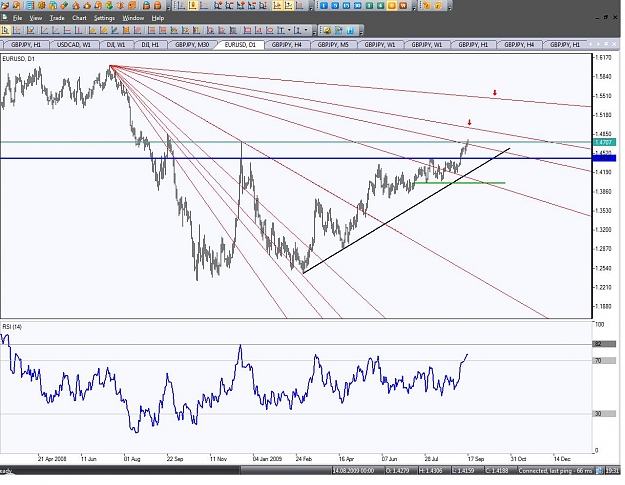Select the crosshair tool beside the cursor
This screenshot has width=625, height=485.
(16, 30)
